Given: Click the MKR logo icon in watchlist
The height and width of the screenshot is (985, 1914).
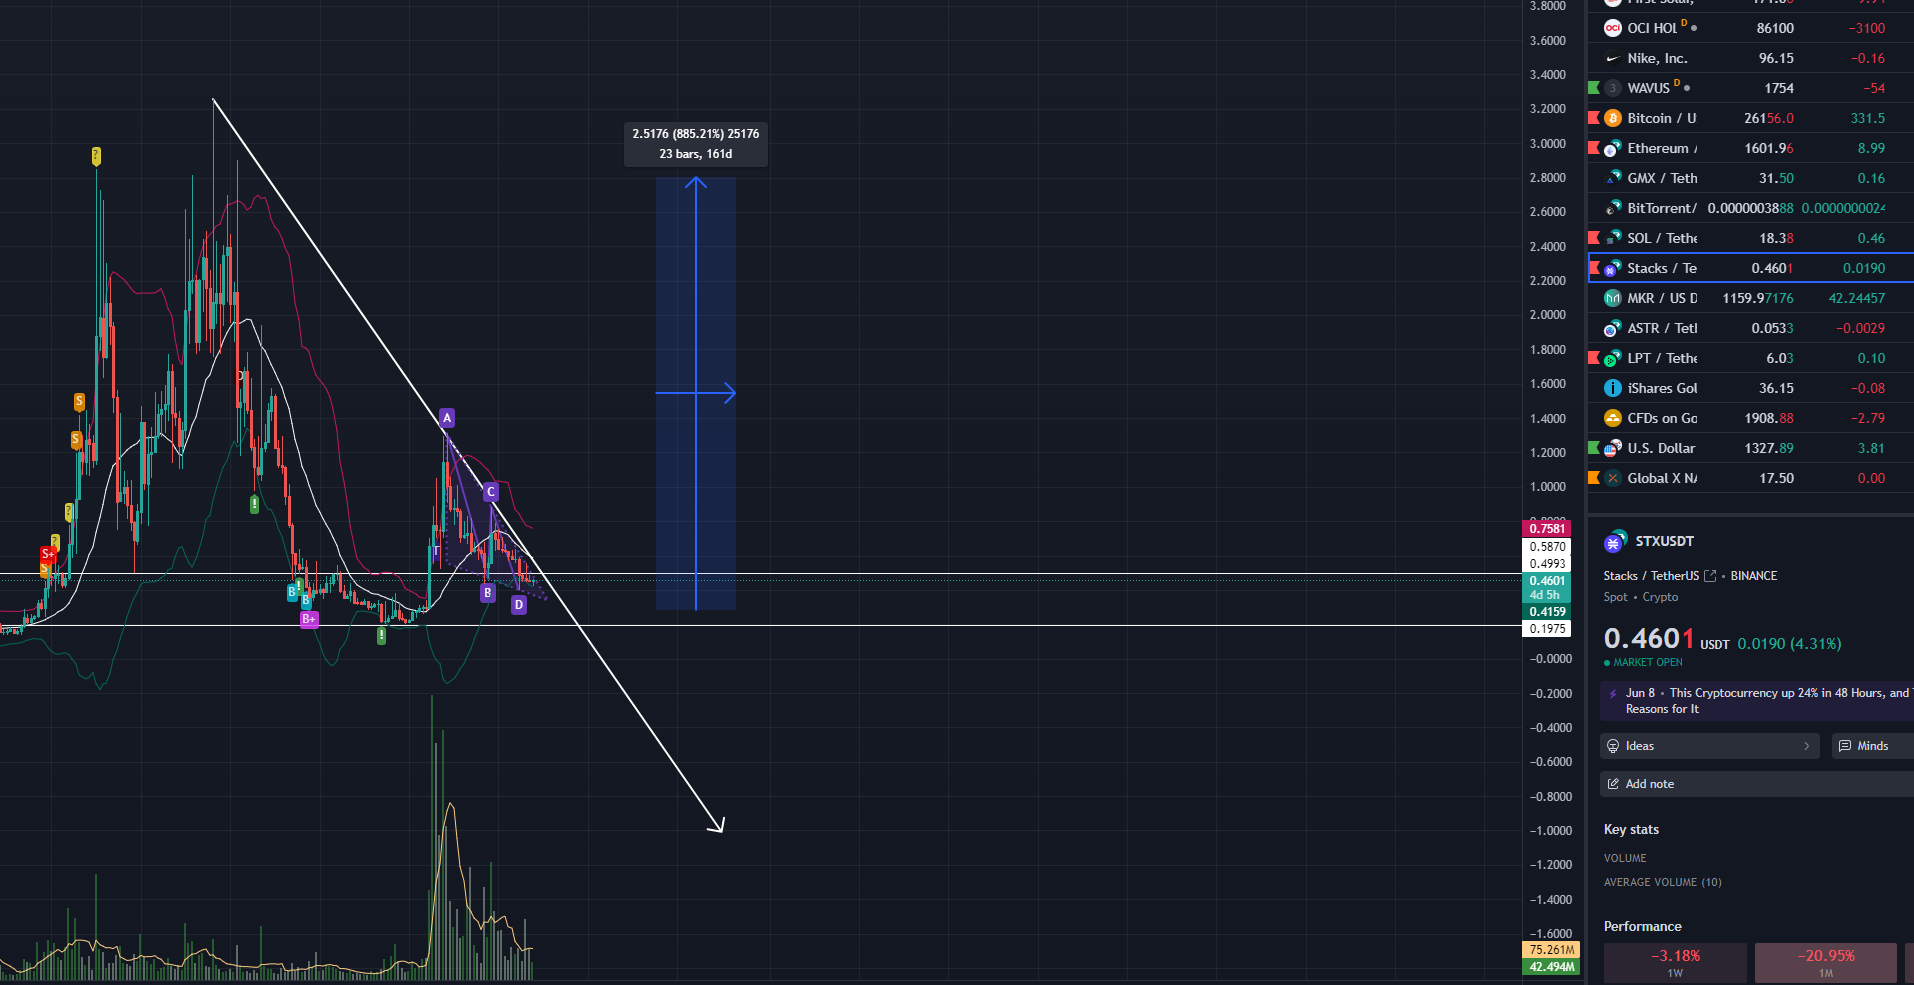Looking at the screenshot, I should pos(1612,298).
